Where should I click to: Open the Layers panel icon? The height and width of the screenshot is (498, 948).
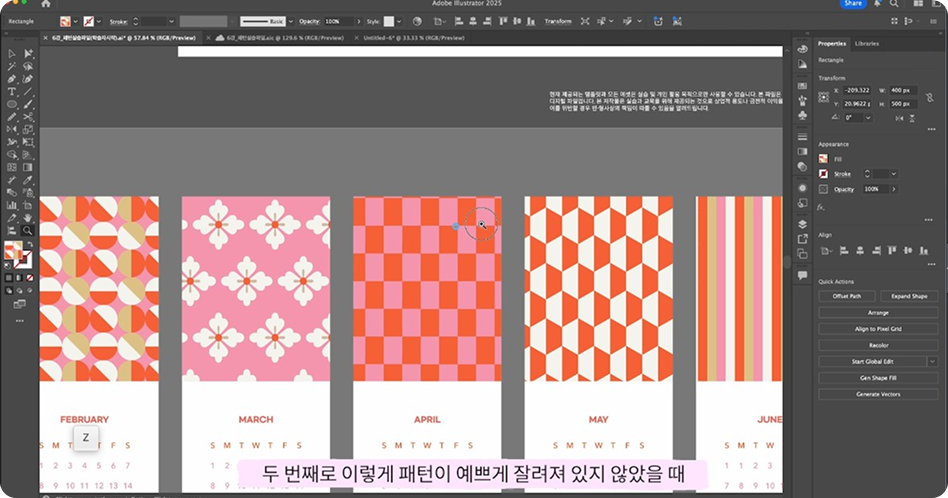click(x=802, y=224)
